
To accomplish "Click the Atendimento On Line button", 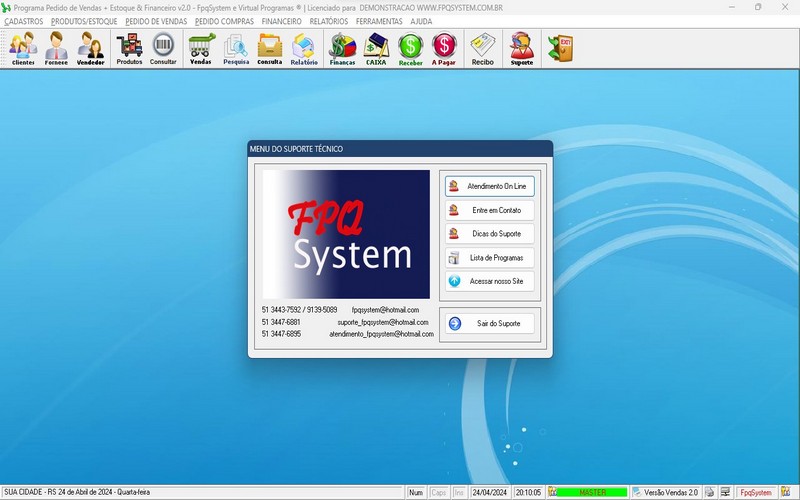I will [490, 187].
